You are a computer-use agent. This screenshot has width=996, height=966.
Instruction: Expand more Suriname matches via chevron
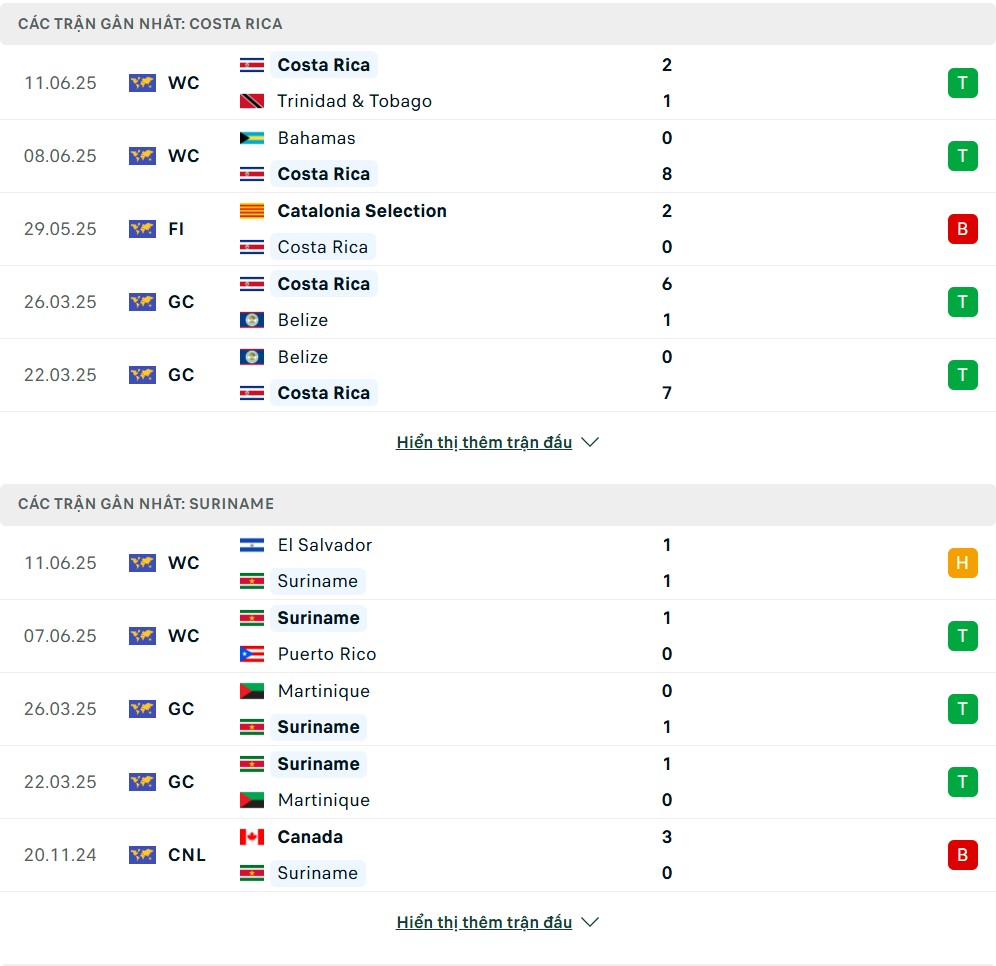(590, 922)
